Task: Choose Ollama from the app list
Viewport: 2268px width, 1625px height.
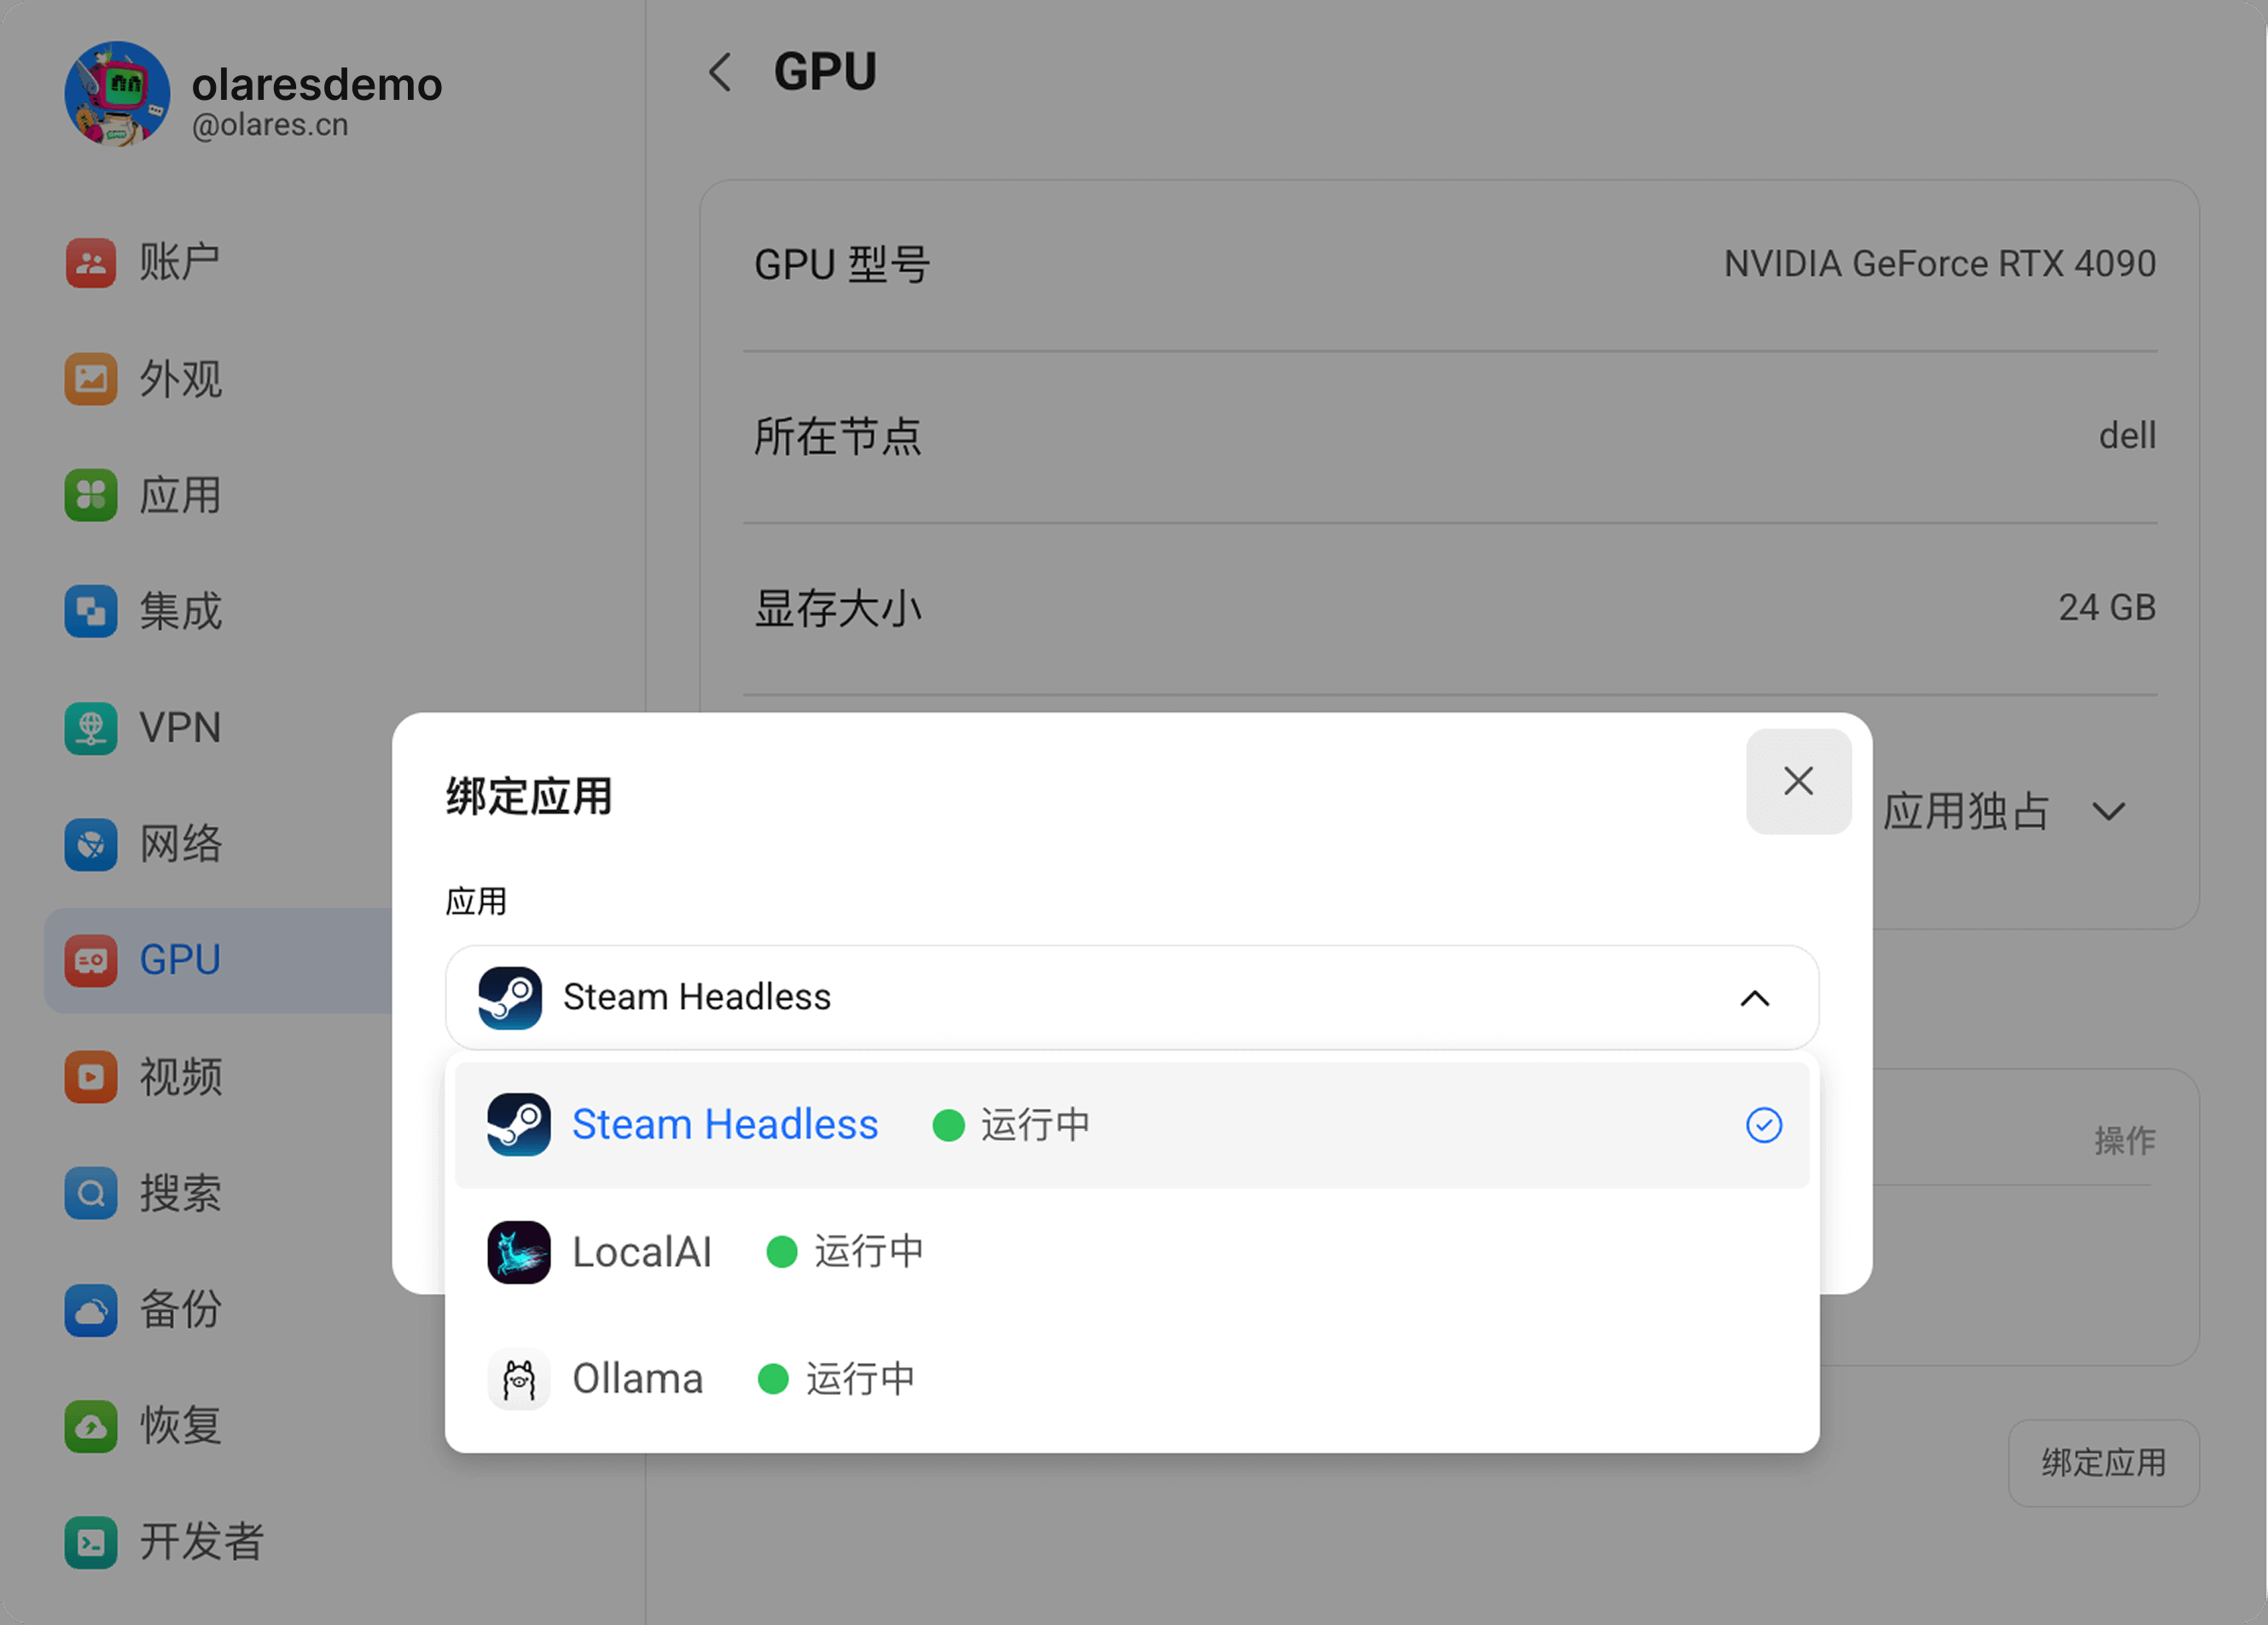Action: (637, 1379)
